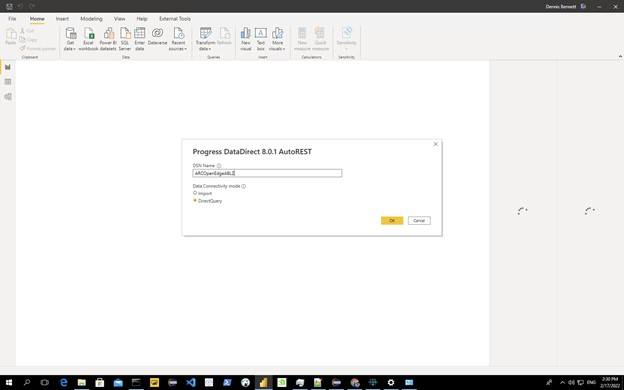Click the Excel workbook icon
Image resolution: width=624 pixels, height=390 pixels.
point(88,39)
